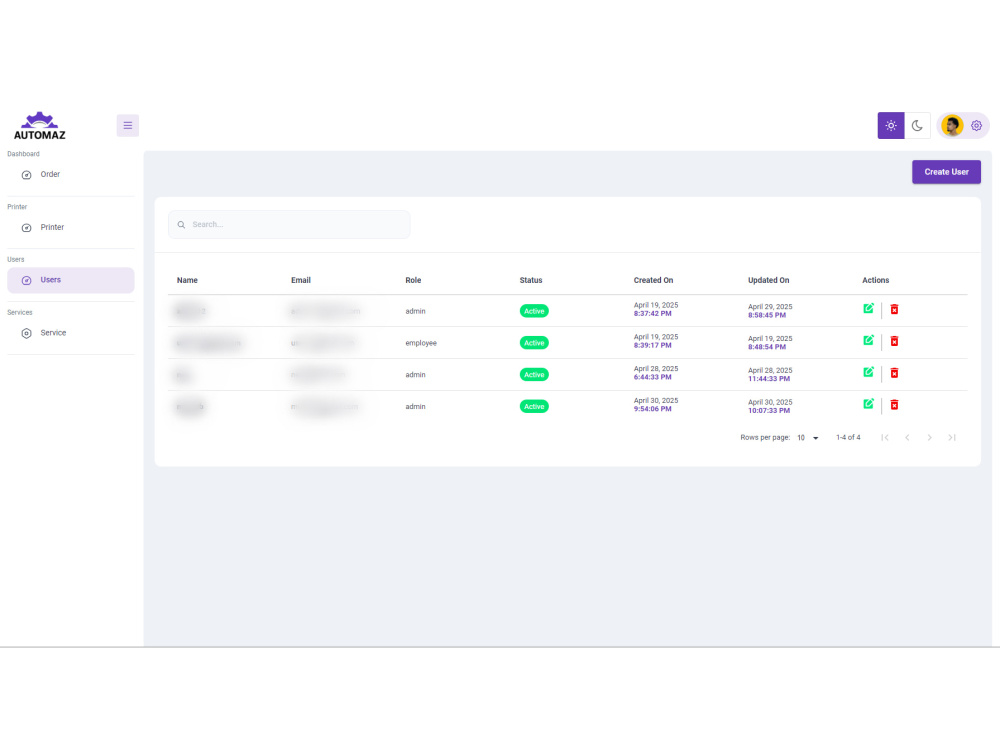Screen dimensions: 1000x750
Task: Click the Actions column header
Action: 875,281
